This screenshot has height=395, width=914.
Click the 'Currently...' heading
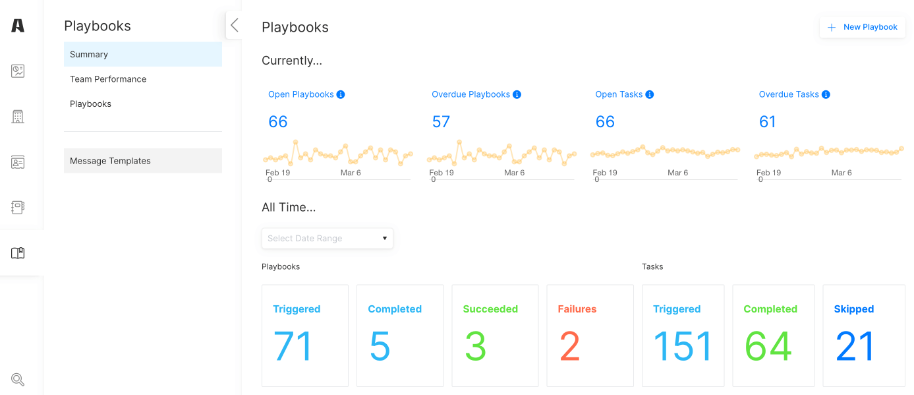tap(292, 61)
